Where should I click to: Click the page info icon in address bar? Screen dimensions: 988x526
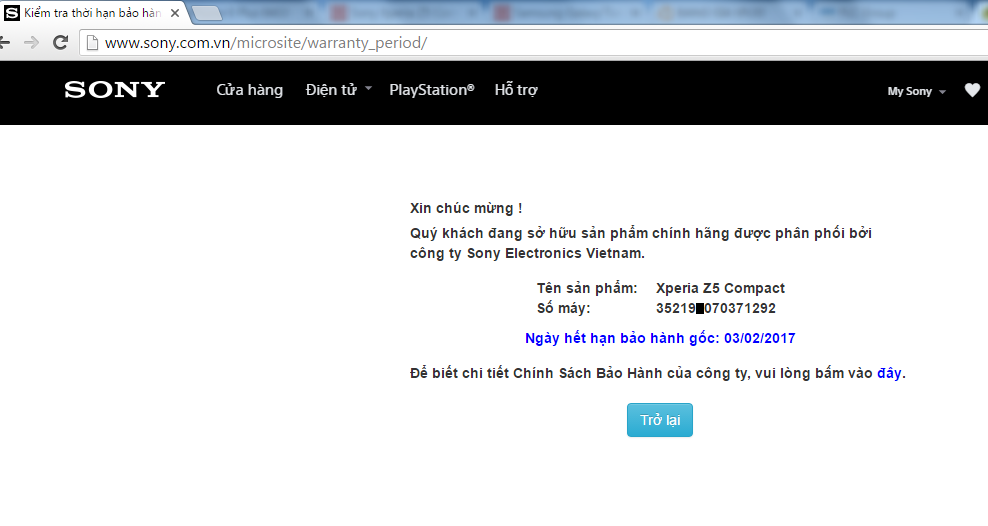(x=92, y=43)
